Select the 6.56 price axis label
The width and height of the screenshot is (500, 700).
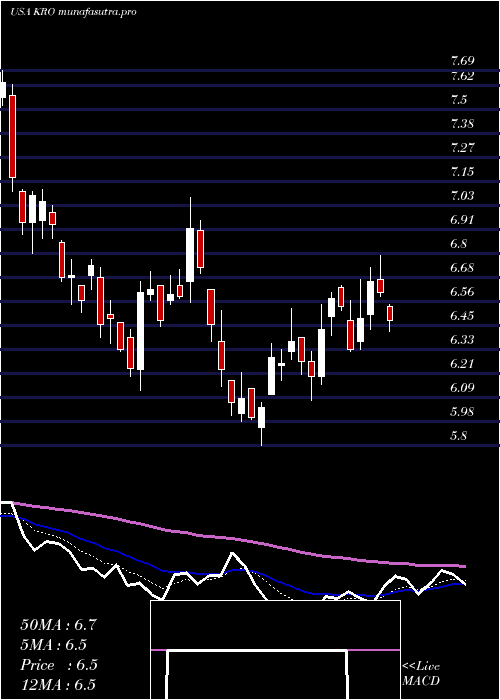[462, 292]
